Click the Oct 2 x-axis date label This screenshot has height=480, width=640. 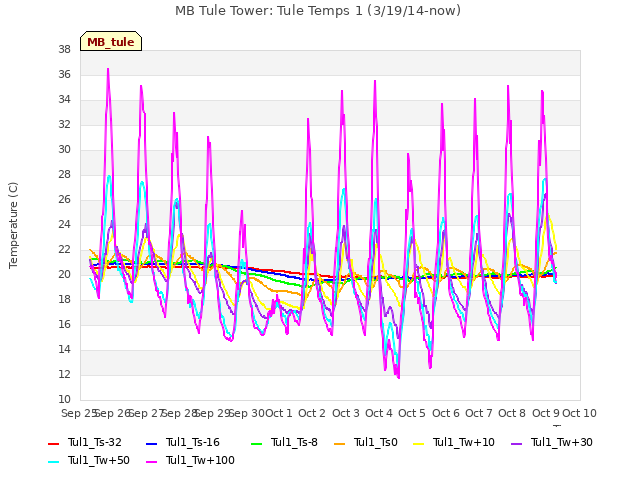pyautogui.click(x=312, y=413)
